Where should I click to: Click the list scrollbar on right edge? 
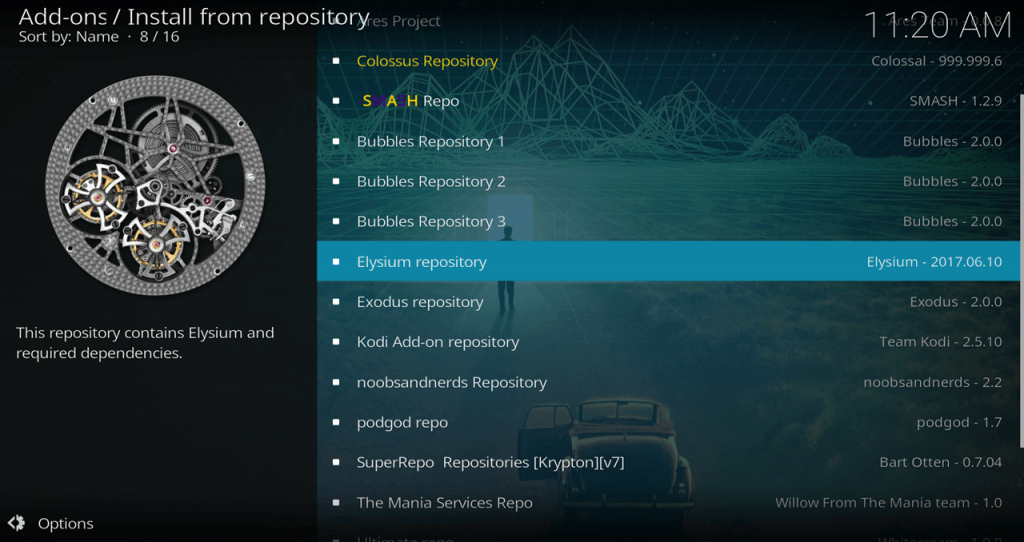[x=1021, y=271]
